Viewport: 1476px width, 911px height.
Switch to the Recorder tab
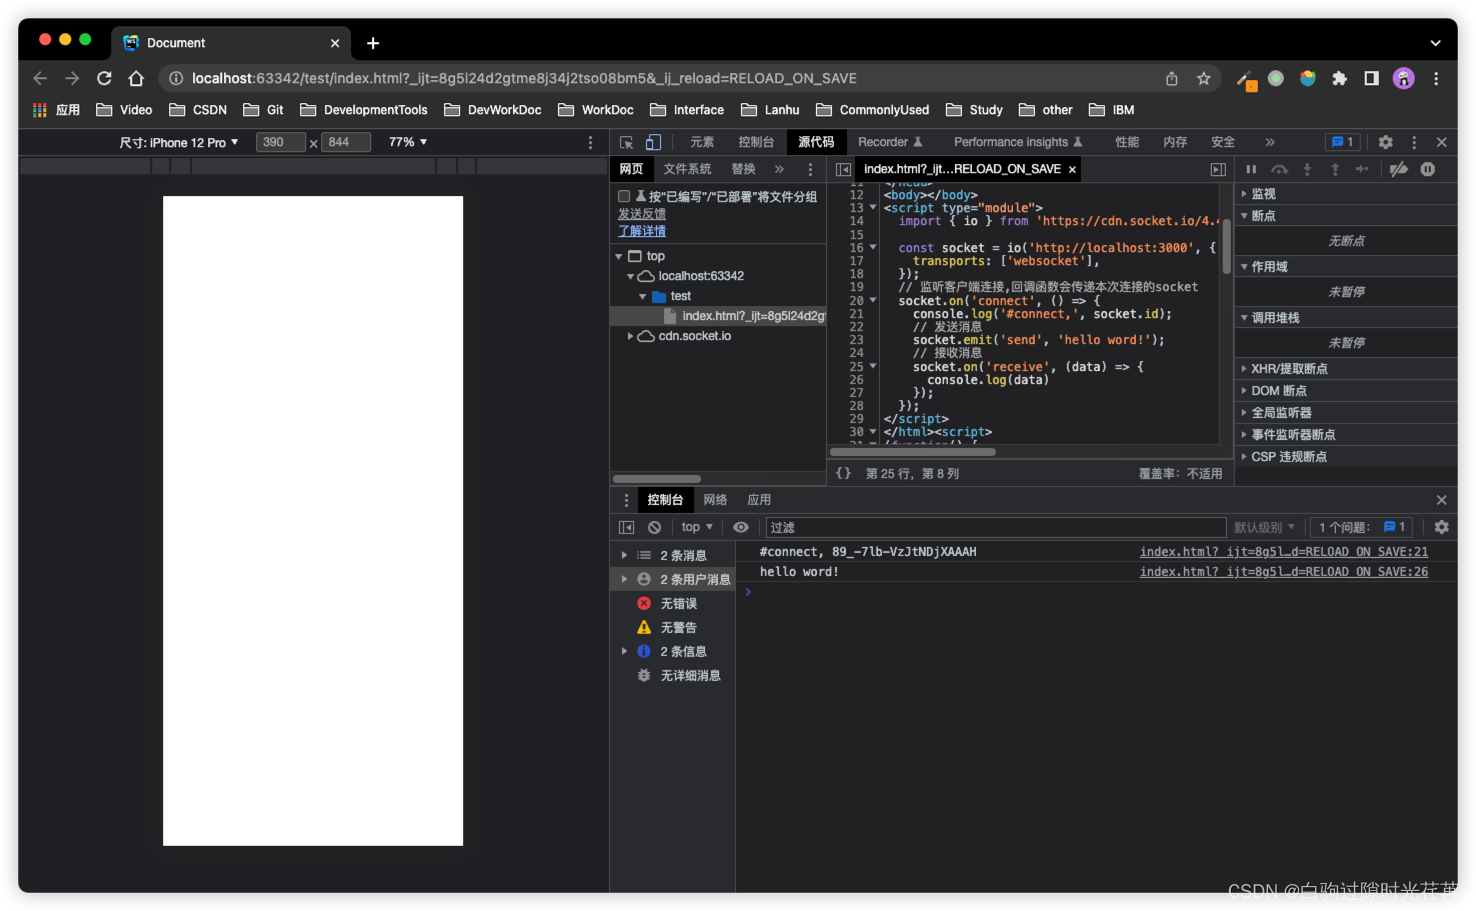click(890, 142)
